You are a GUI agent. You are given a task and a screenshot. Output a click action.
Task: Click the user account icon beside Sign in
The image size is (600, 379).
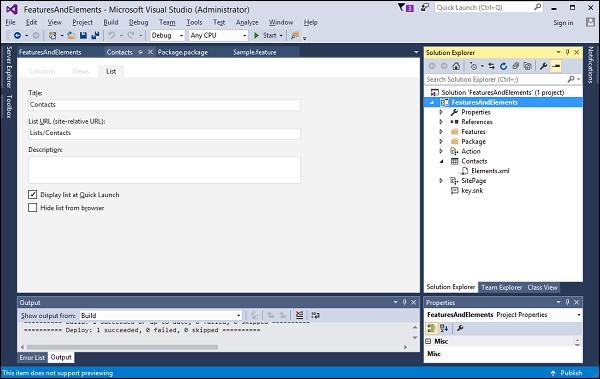pyautogui.click(x=590, y=22)
